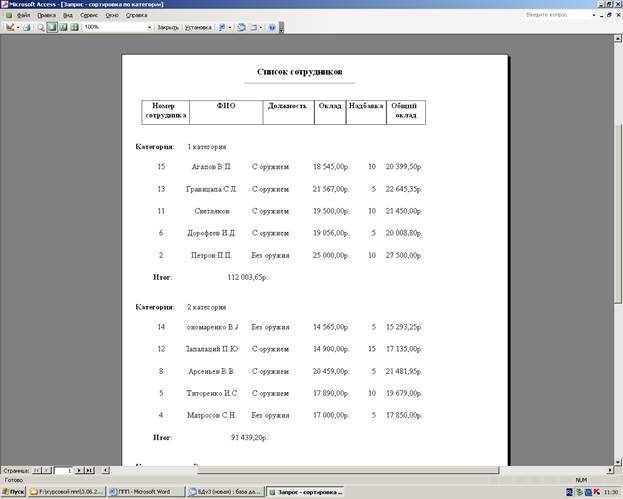Expand the 100% zoom dropdown

(x=149, y=27)
